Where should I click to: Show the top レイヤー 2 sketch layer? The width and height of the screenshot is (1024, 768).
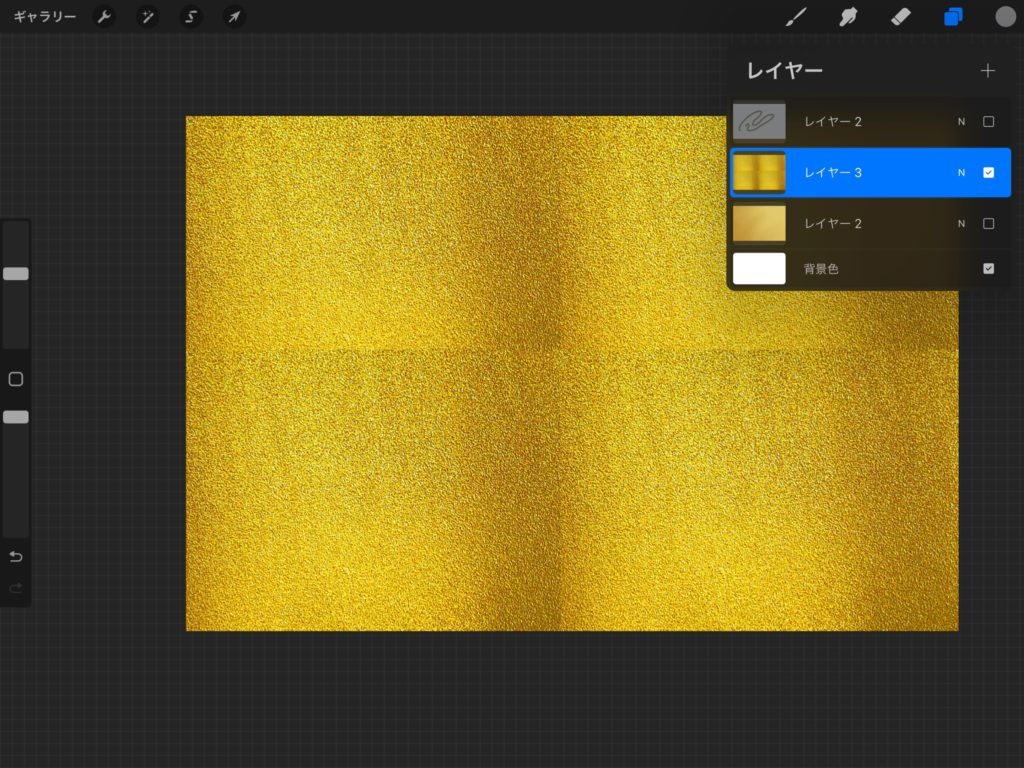pos(988,122)
